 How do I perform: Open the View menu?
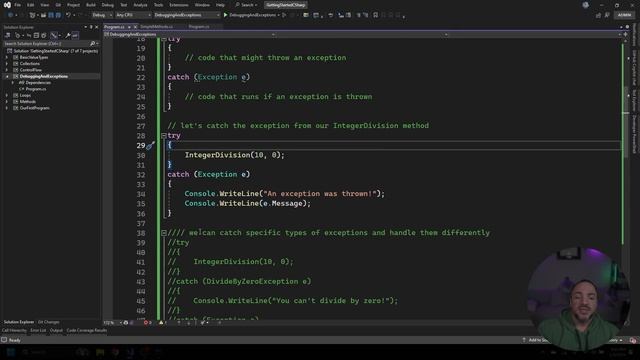point(44,5)
